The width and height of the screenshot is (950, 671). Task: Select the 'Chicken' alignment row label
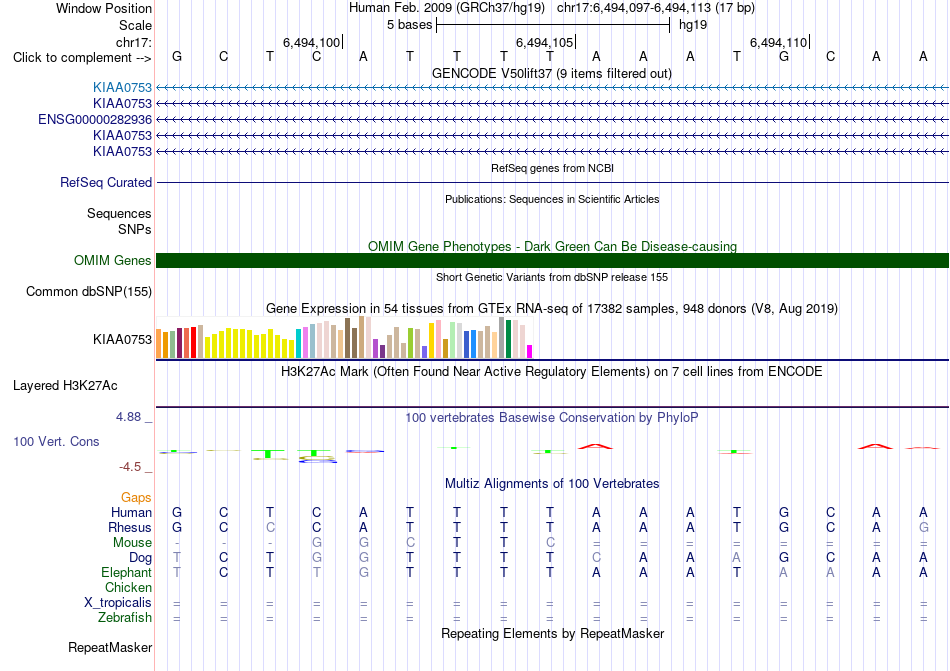coord(128,587)
